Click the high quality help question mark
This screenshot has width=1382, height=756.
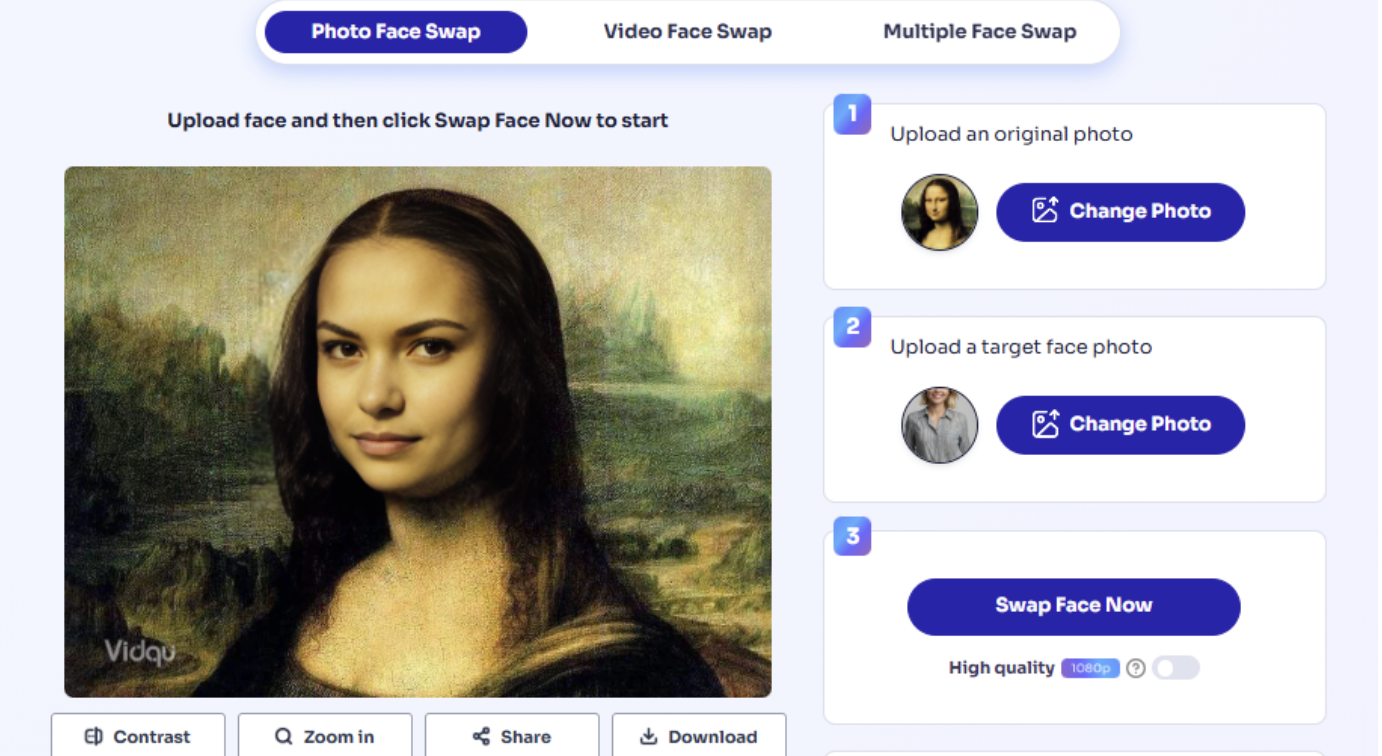point(1136,668)
